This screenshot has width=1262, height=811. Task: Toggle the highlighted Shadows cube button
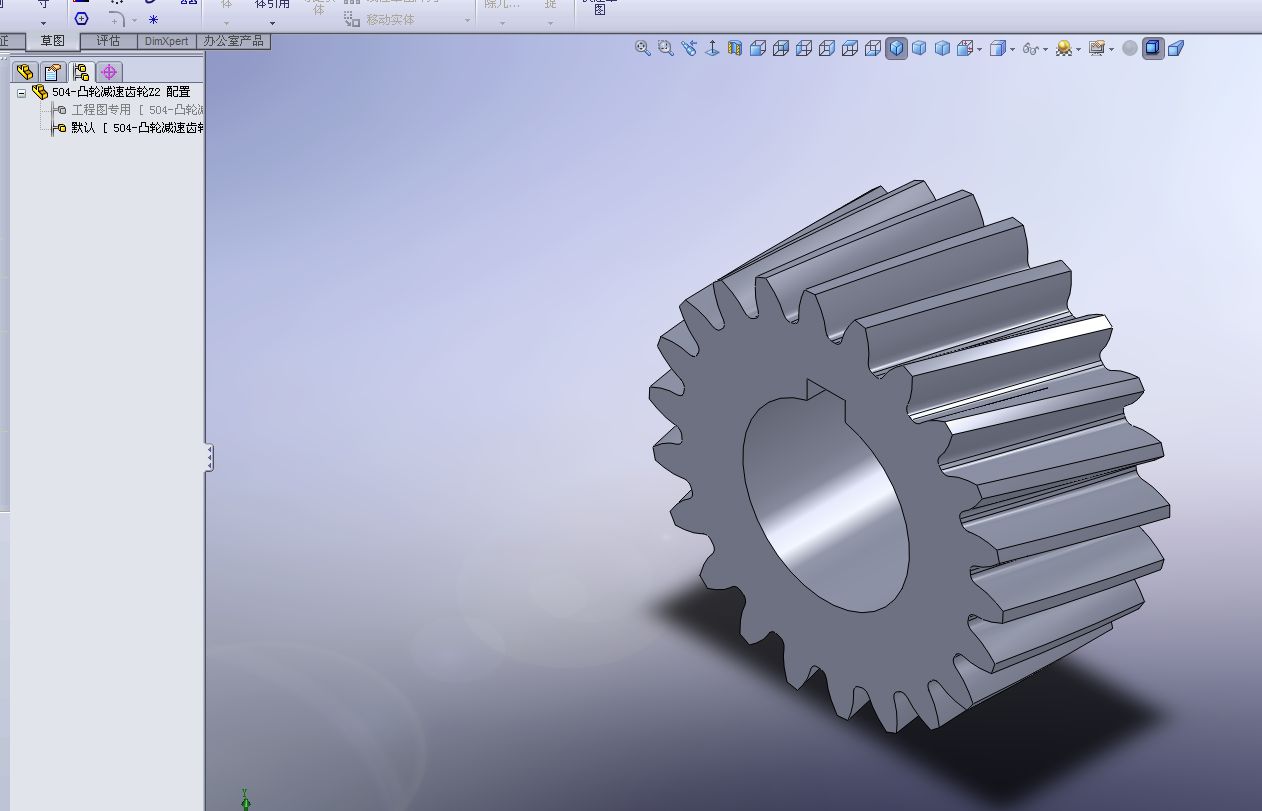click(1153, 48)
